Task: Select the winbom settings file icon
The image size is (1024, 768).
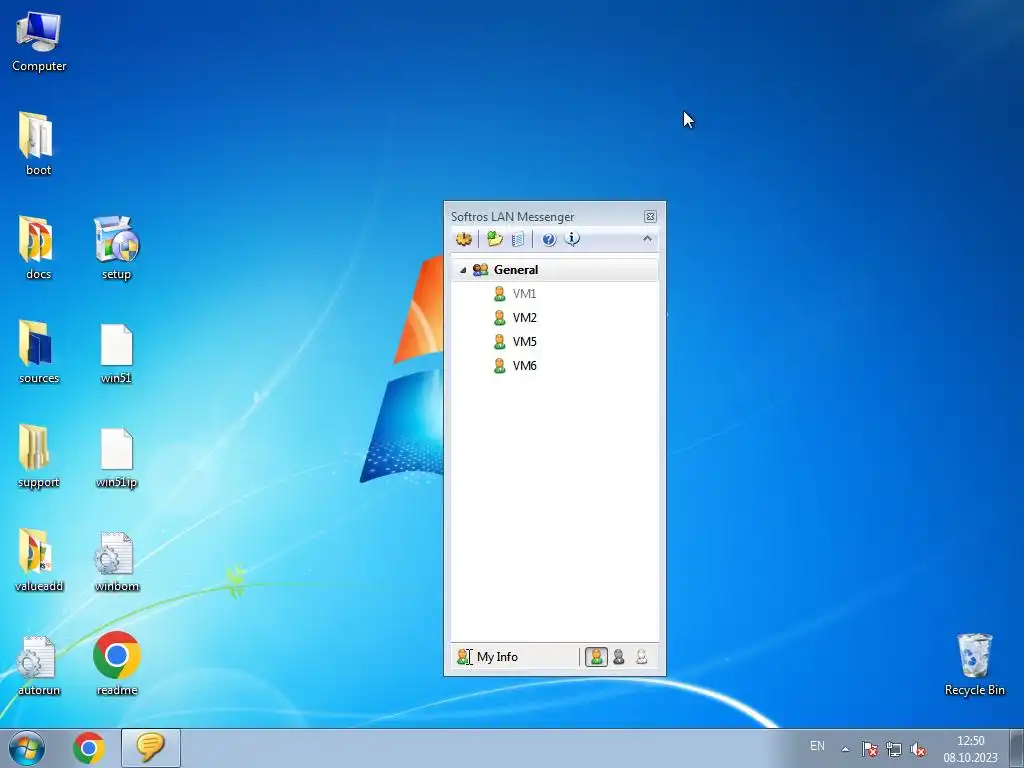Action: tap(116, 560)
